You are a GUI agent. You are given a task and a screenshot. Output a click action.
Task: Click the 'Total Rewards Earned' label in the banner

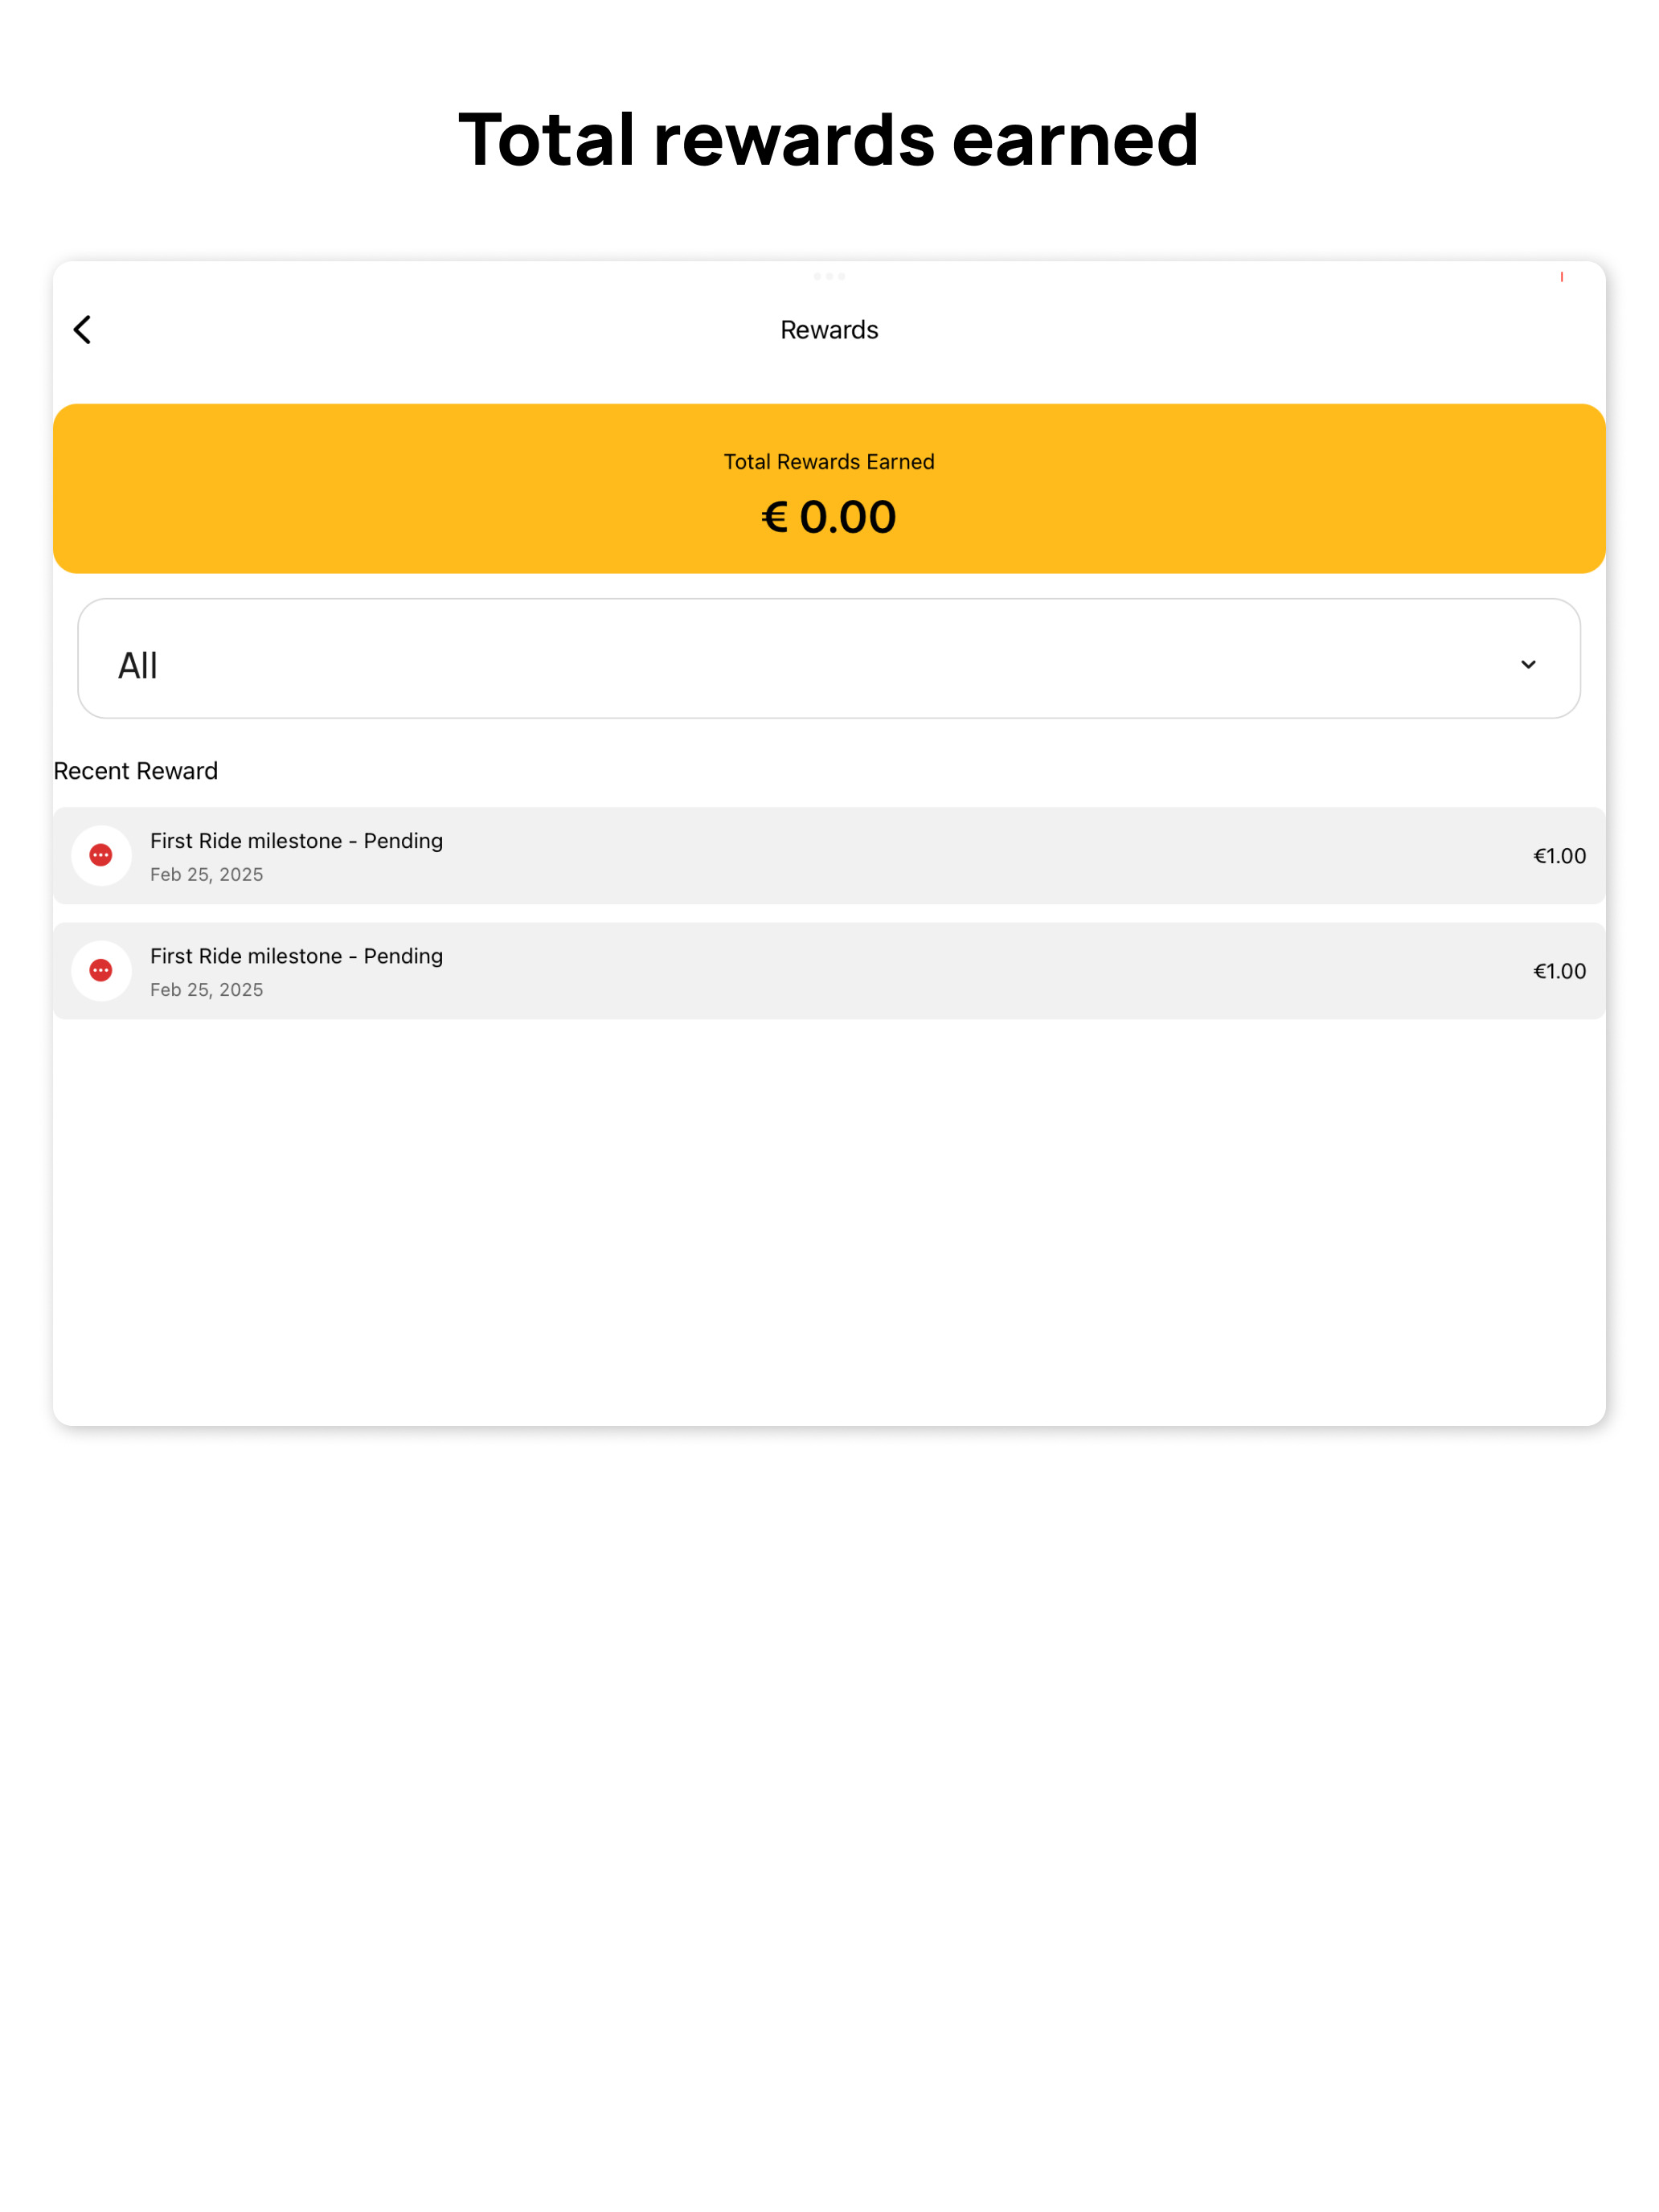[x=829, y=462]
